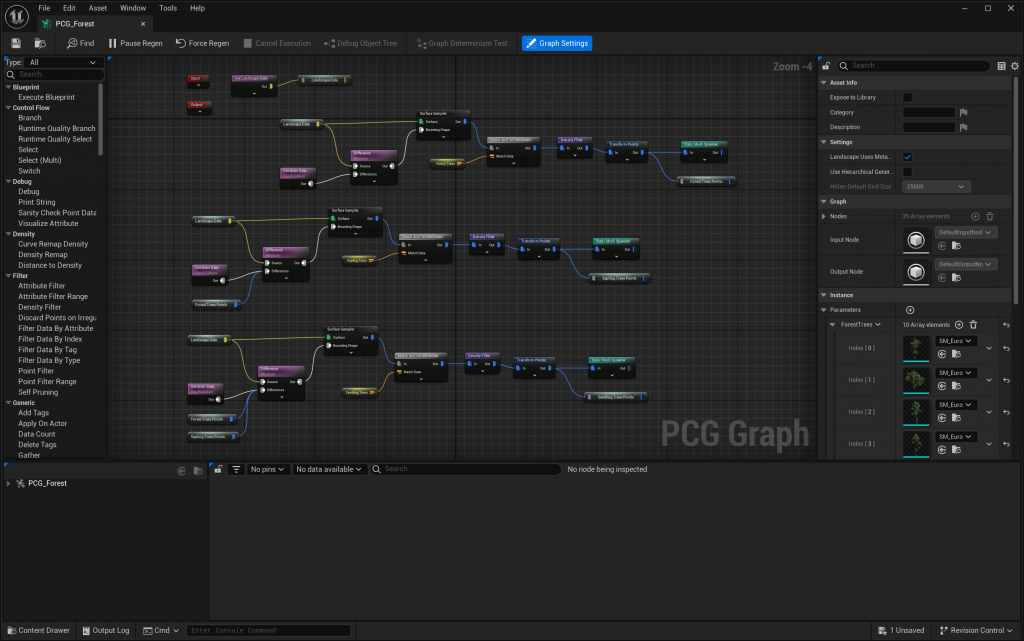Viewport: 1024px width, 641px height.
Task: Open the No pins dropdown
Action: coord(267,469)
